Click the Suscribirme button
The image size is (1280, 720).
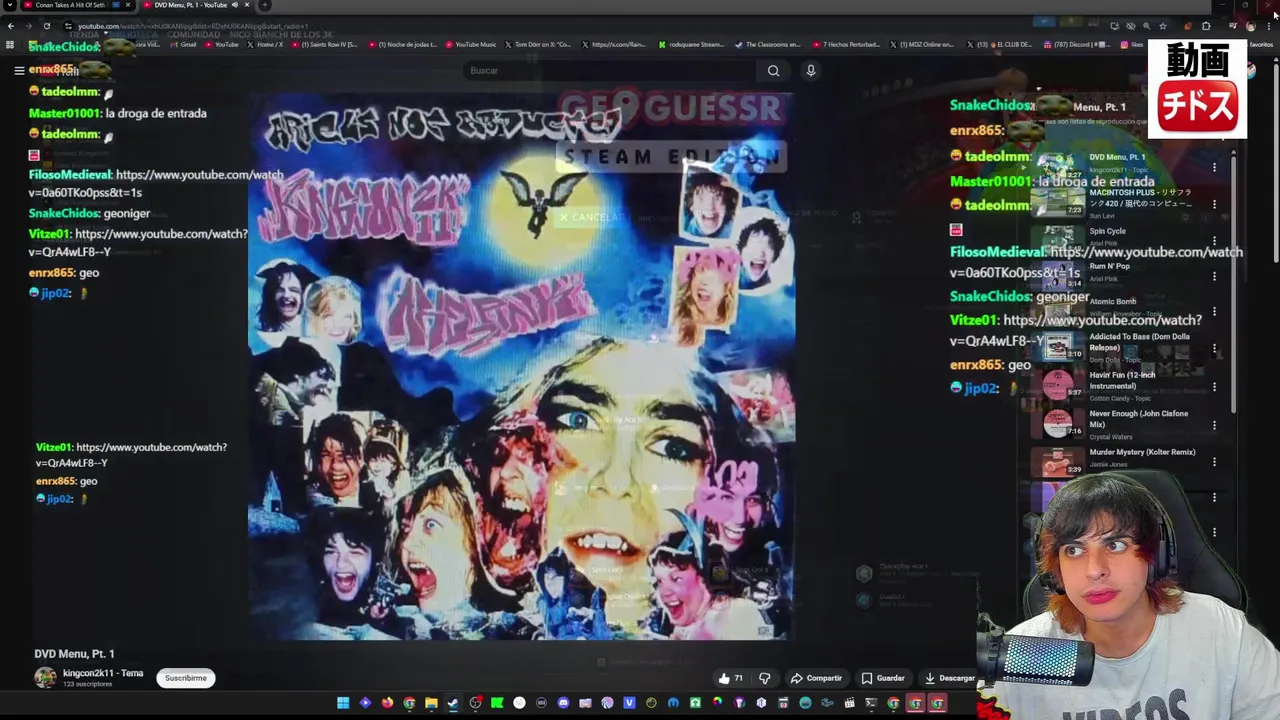(186, 678)
